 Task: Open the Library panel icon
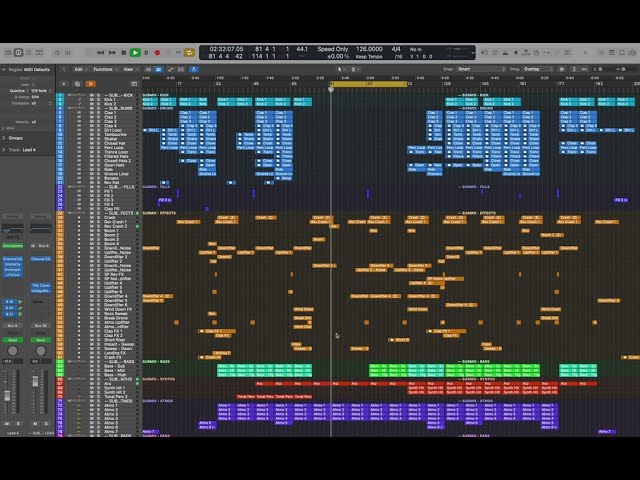pos(8,53)
